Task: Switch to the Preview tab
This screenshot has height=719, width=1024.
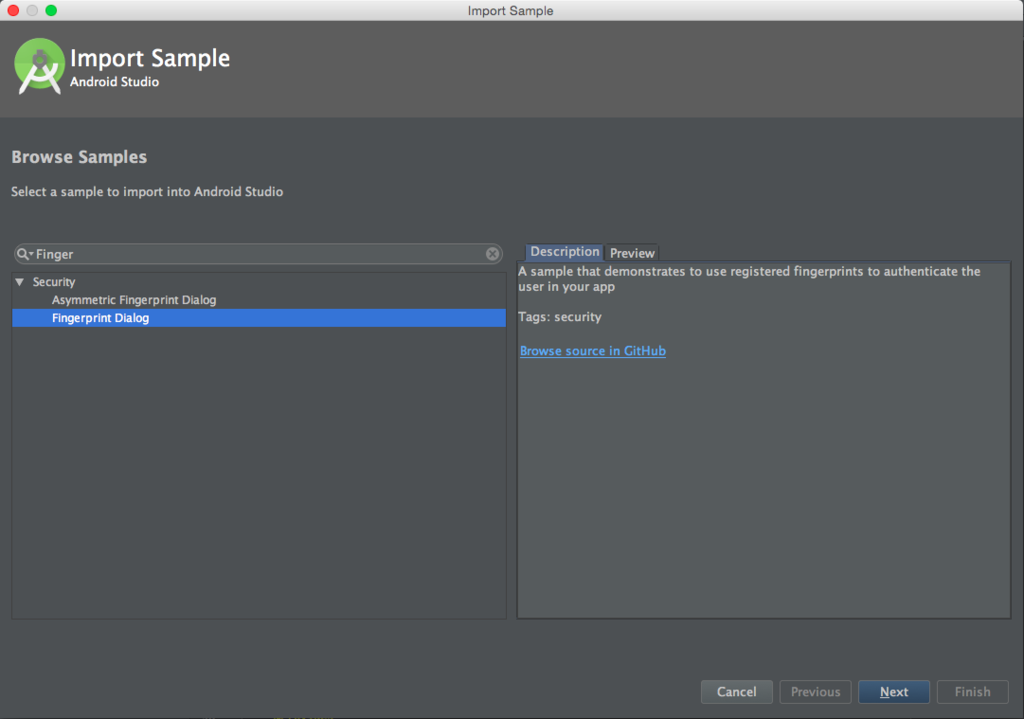Action: coord(632,253)
